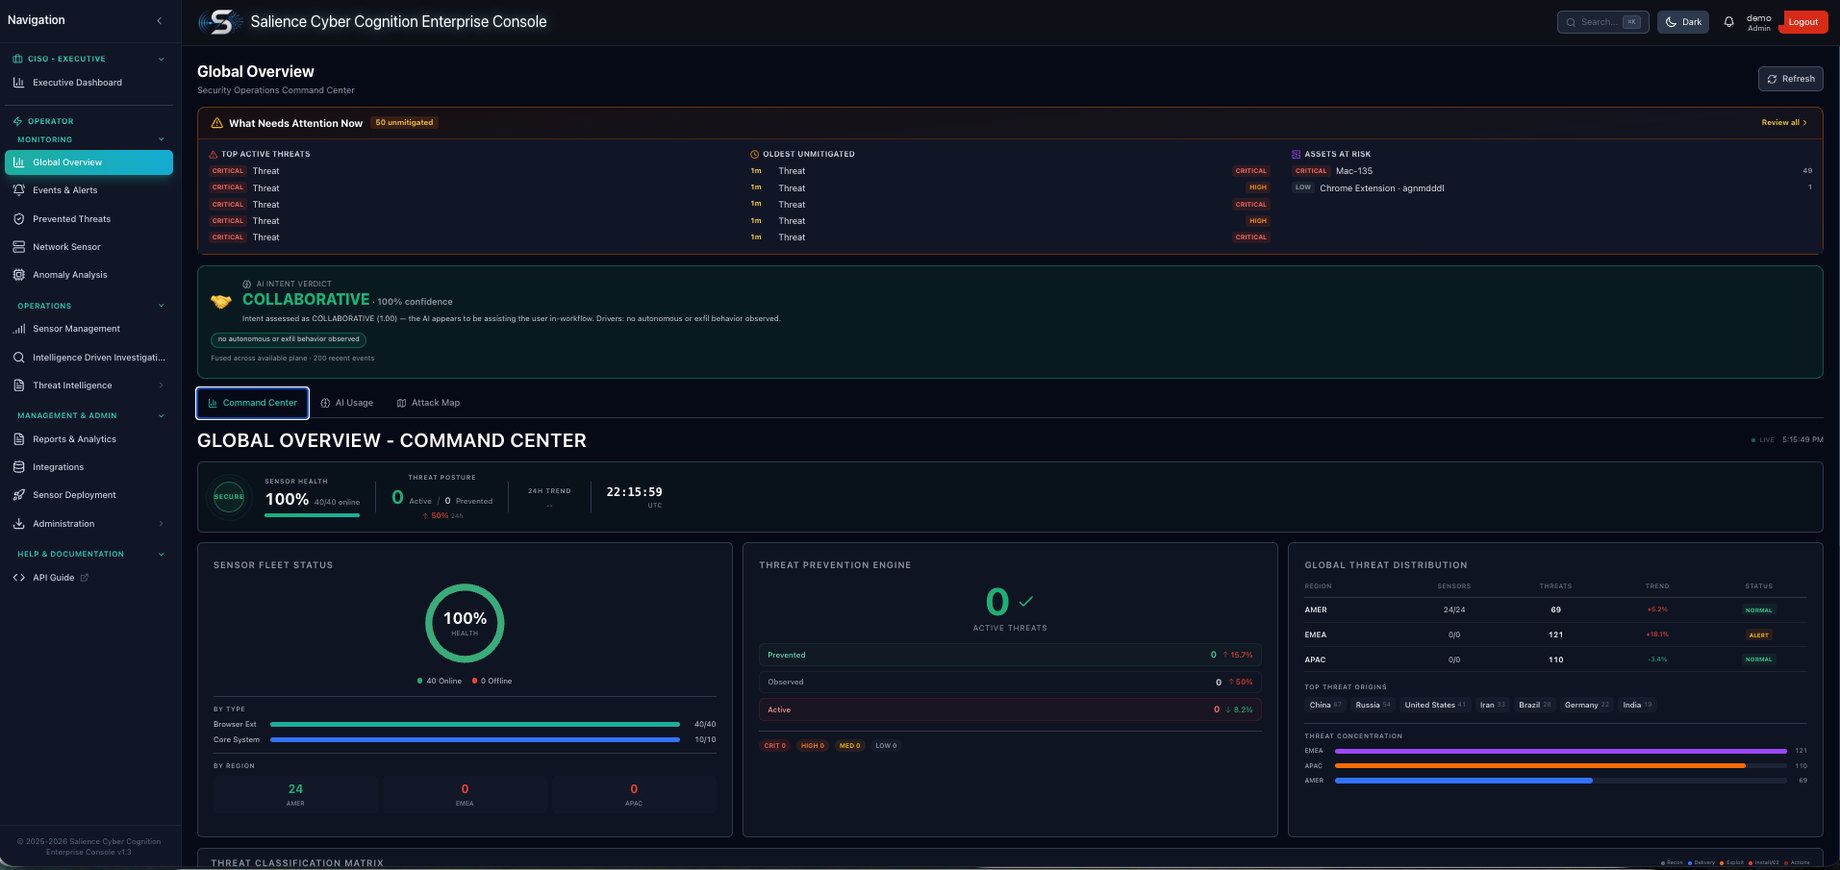The width and height of the screenshot is (1840, 870).
Task: Open the notifications bell
Action: pyautogui.click(x=1728, y=22)
